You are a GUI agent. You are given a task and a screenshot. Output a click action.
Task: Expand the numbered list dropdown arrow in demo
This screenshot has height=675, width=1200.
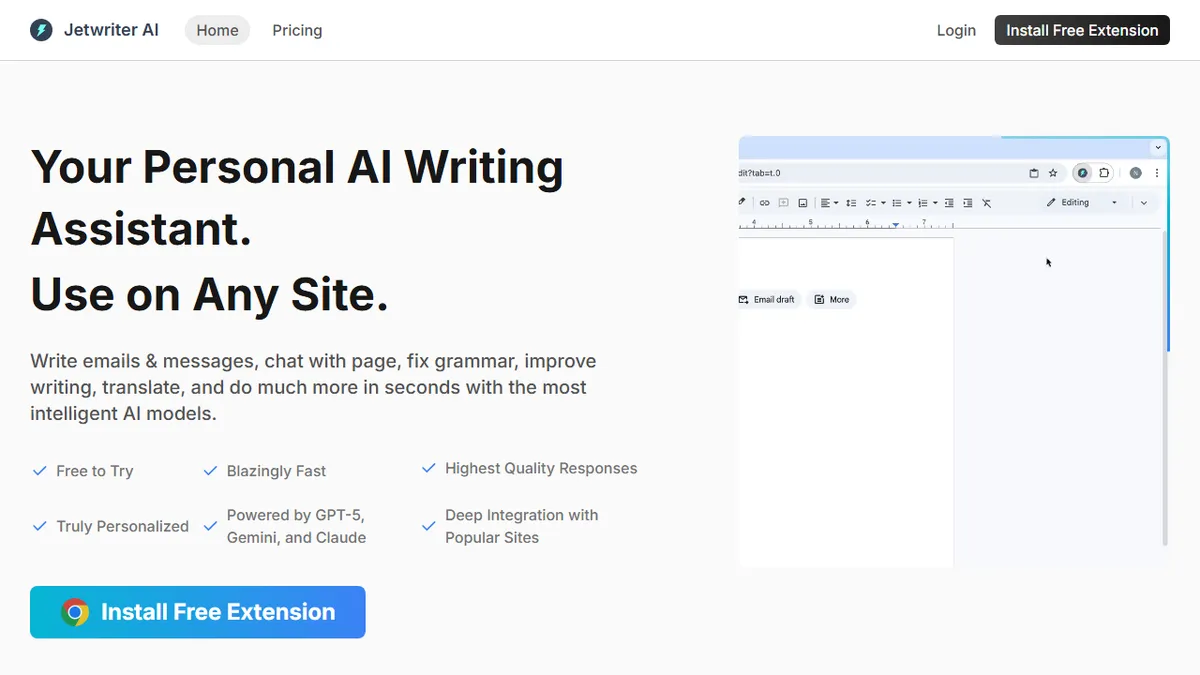point(935,203)
